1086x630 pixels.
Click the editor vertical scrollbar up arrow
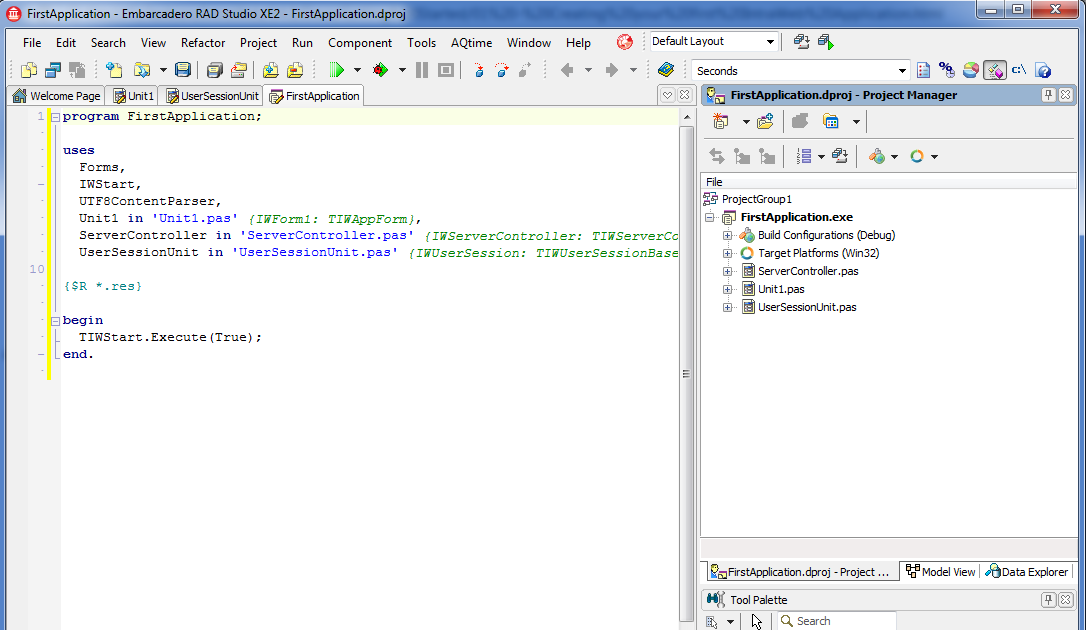coord(686,117)
